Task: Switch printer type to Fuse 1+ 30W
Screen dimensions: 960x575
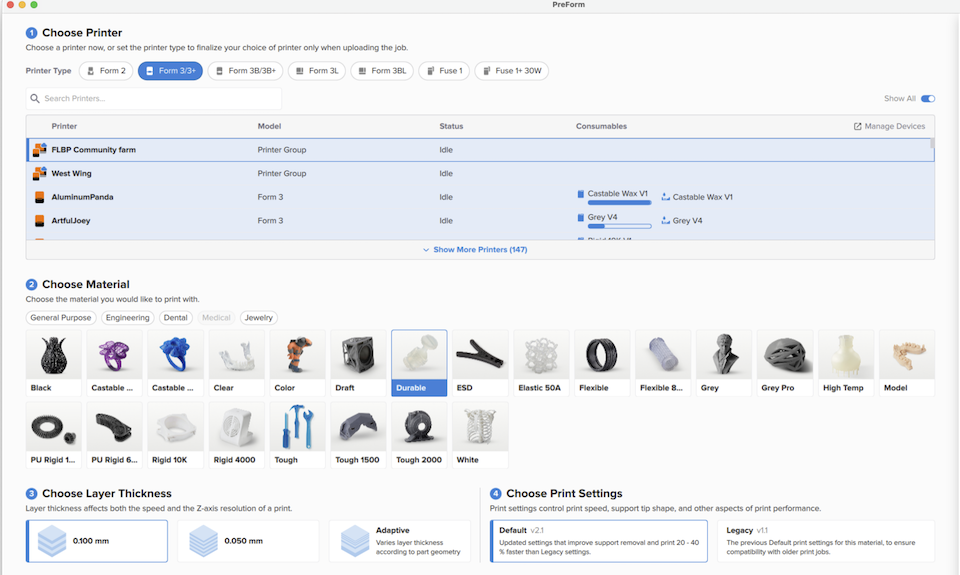Action: (512, 70)
